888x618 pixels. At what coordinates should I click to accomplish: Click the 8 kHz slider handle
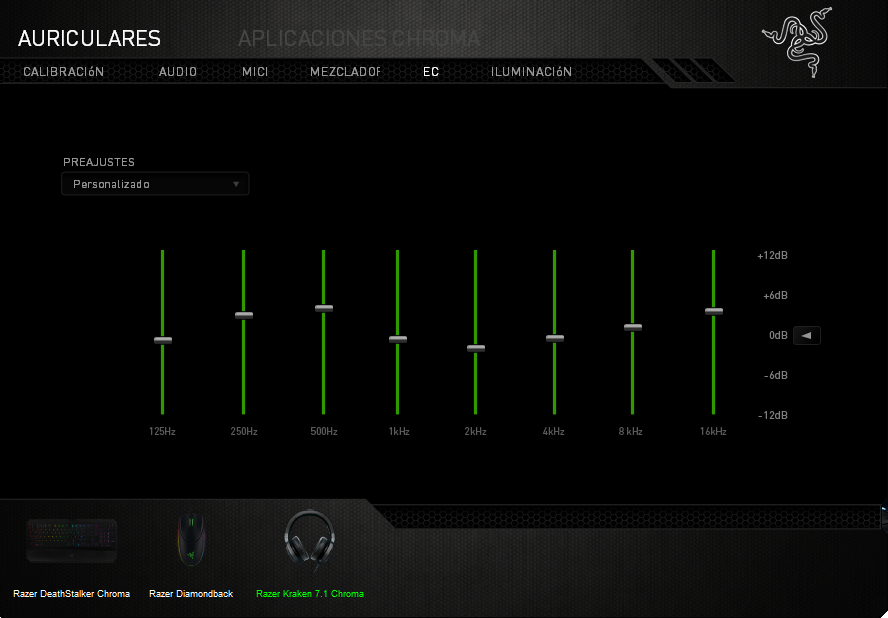633,327
